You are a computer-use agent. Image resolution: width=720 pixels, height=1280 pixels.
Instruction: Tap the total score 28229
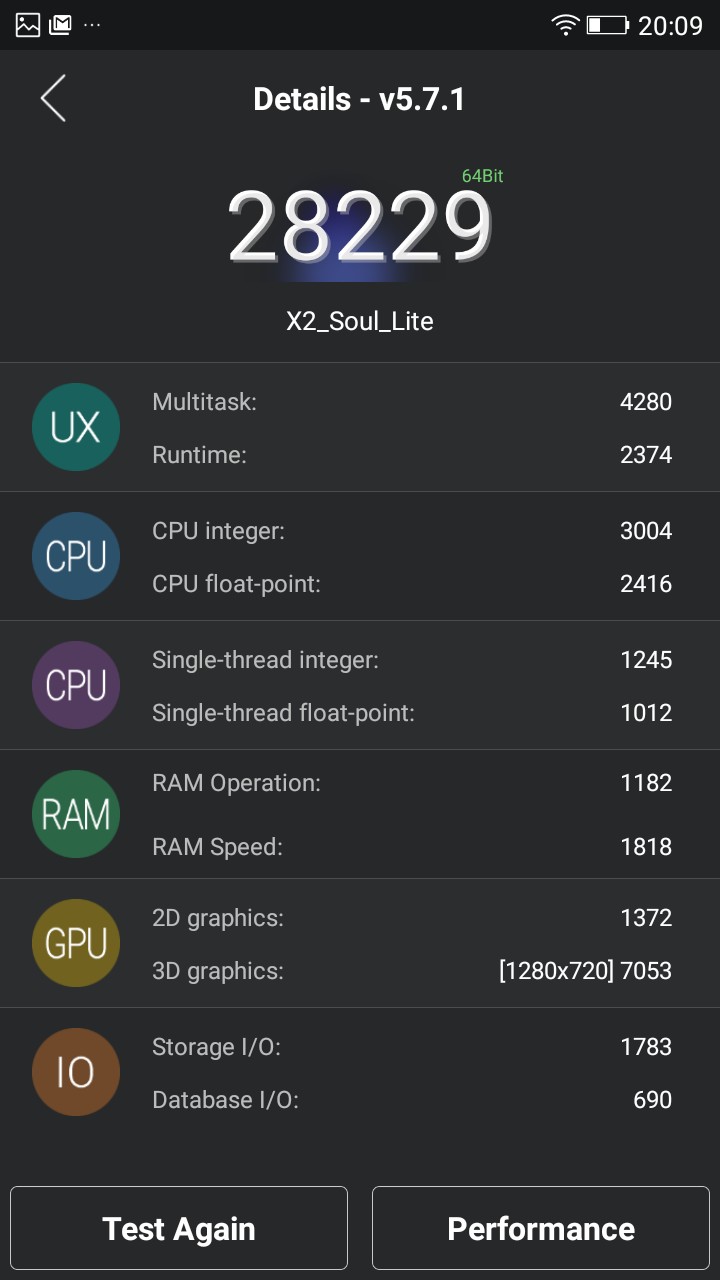359,228
